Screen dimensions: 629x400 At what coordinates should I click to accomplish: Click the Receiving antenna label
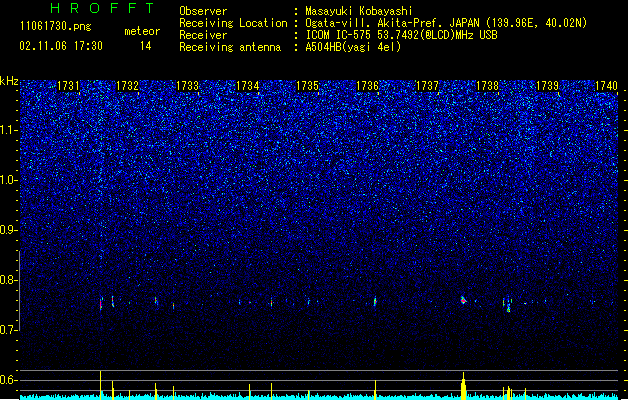coord(230,47)
